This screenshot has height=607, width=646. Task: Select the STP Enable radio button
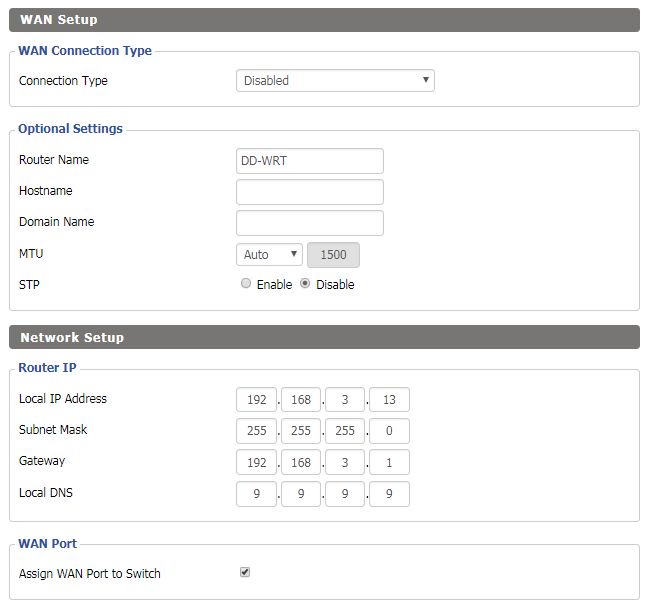point(246,284)
